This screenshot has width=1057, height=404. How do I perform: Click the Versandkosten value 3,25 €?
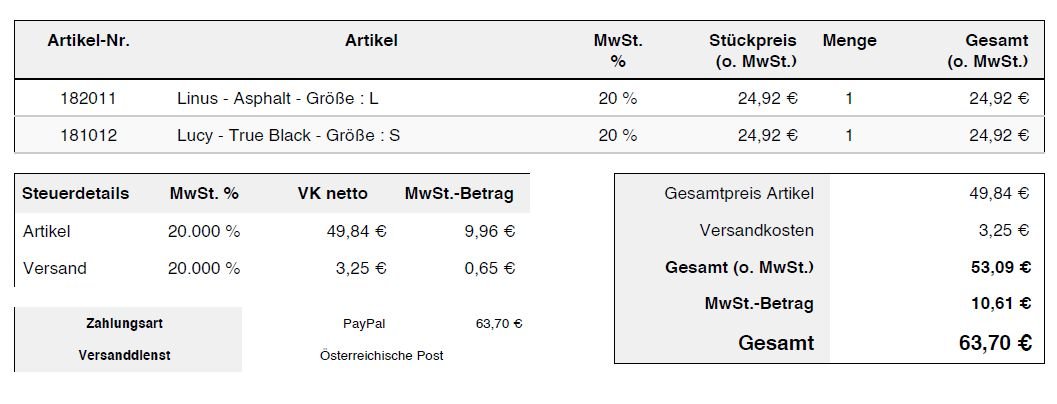click(1004, 231)
